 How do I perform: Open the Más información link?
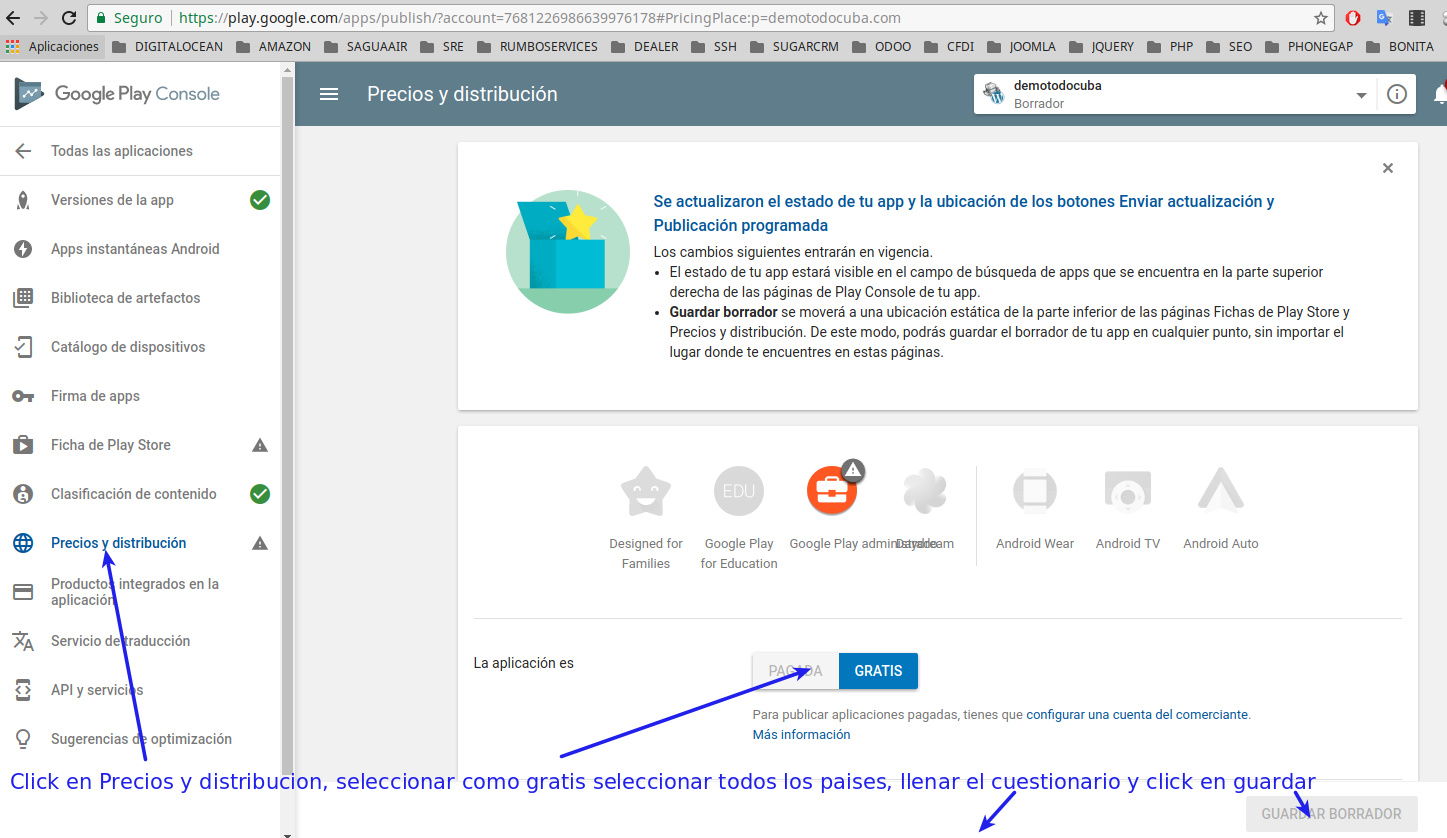click(x=801, y=735)
